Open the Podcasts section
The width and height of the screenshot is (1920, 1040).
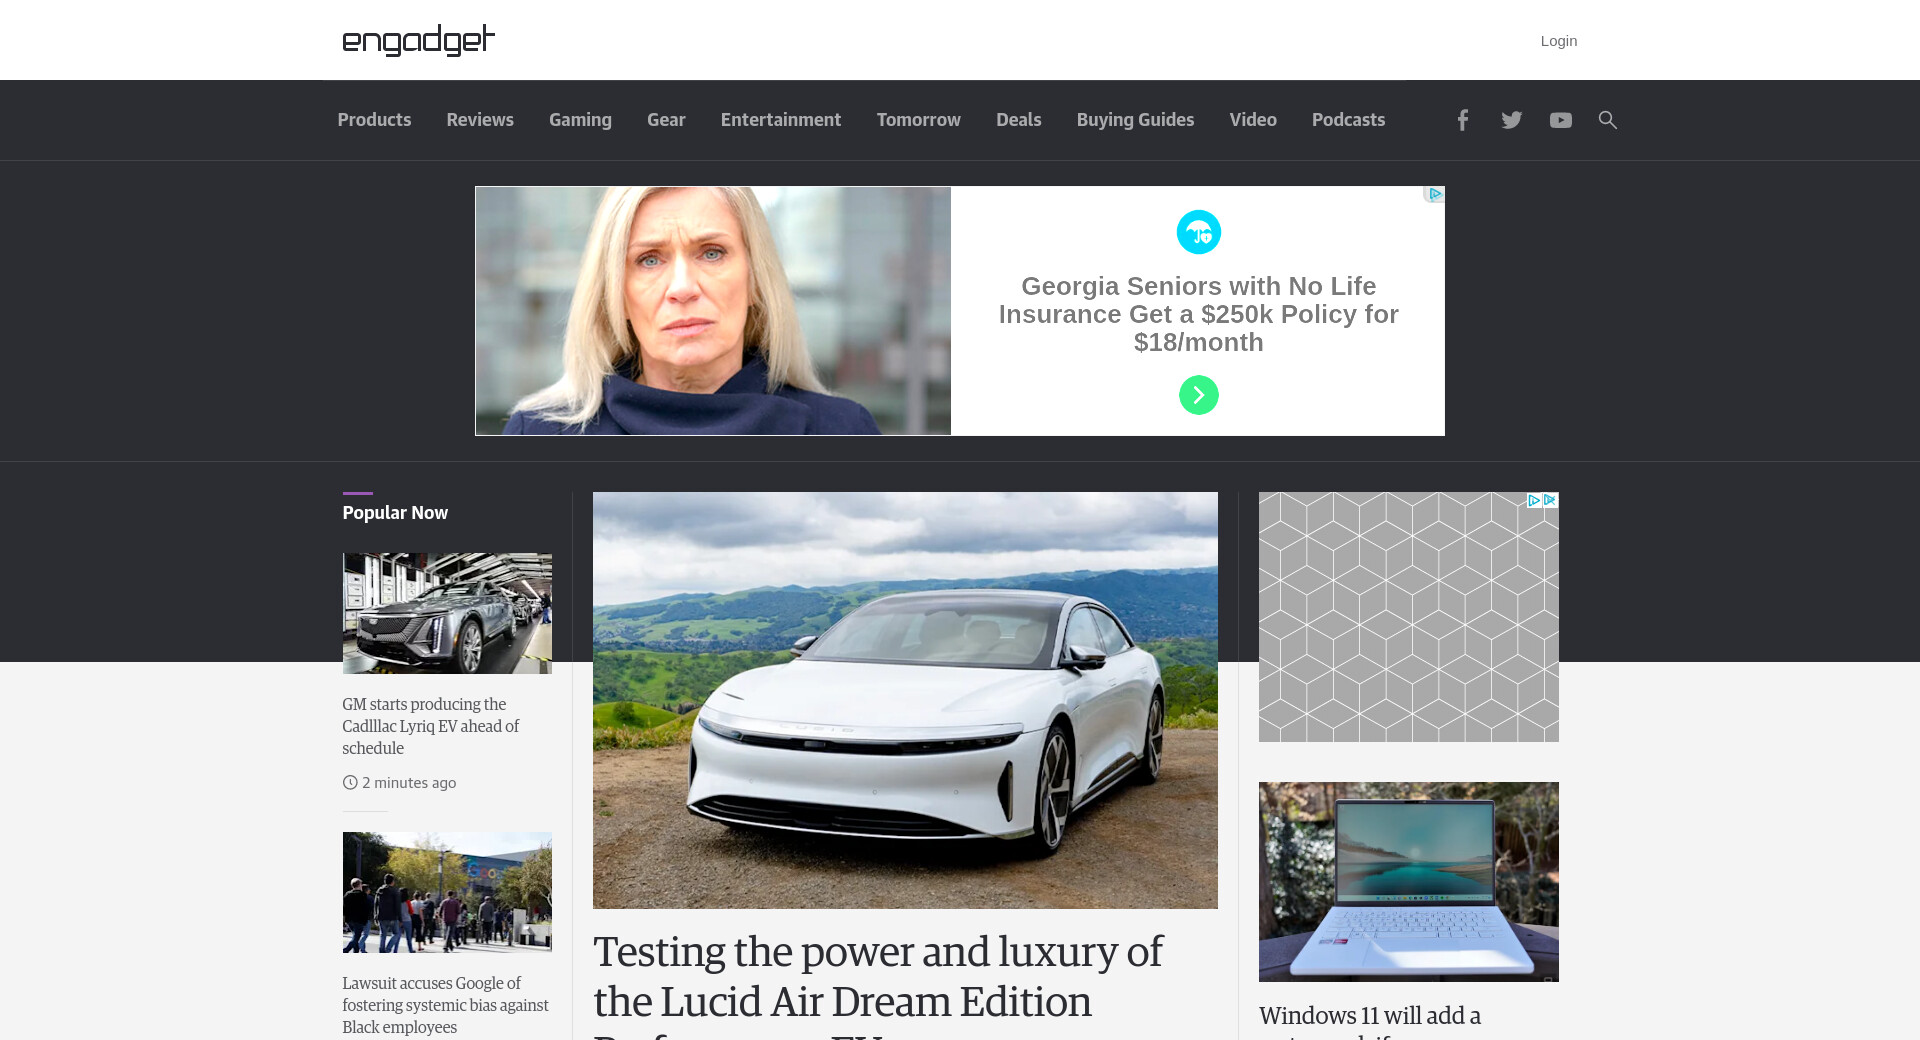coord(1348,120)
